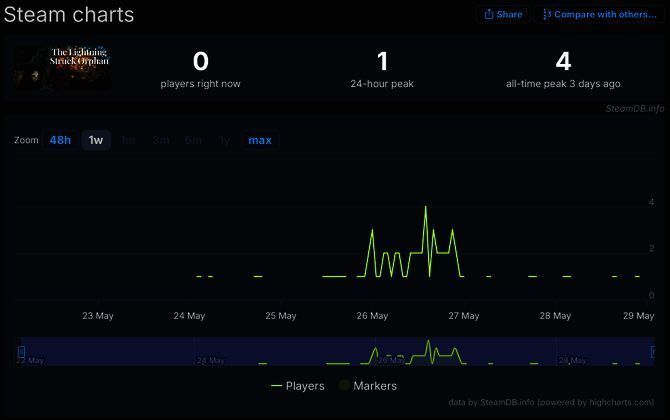Set chart zoom to 48h
The height and width of the screenshot is (420, 670).
60,140
